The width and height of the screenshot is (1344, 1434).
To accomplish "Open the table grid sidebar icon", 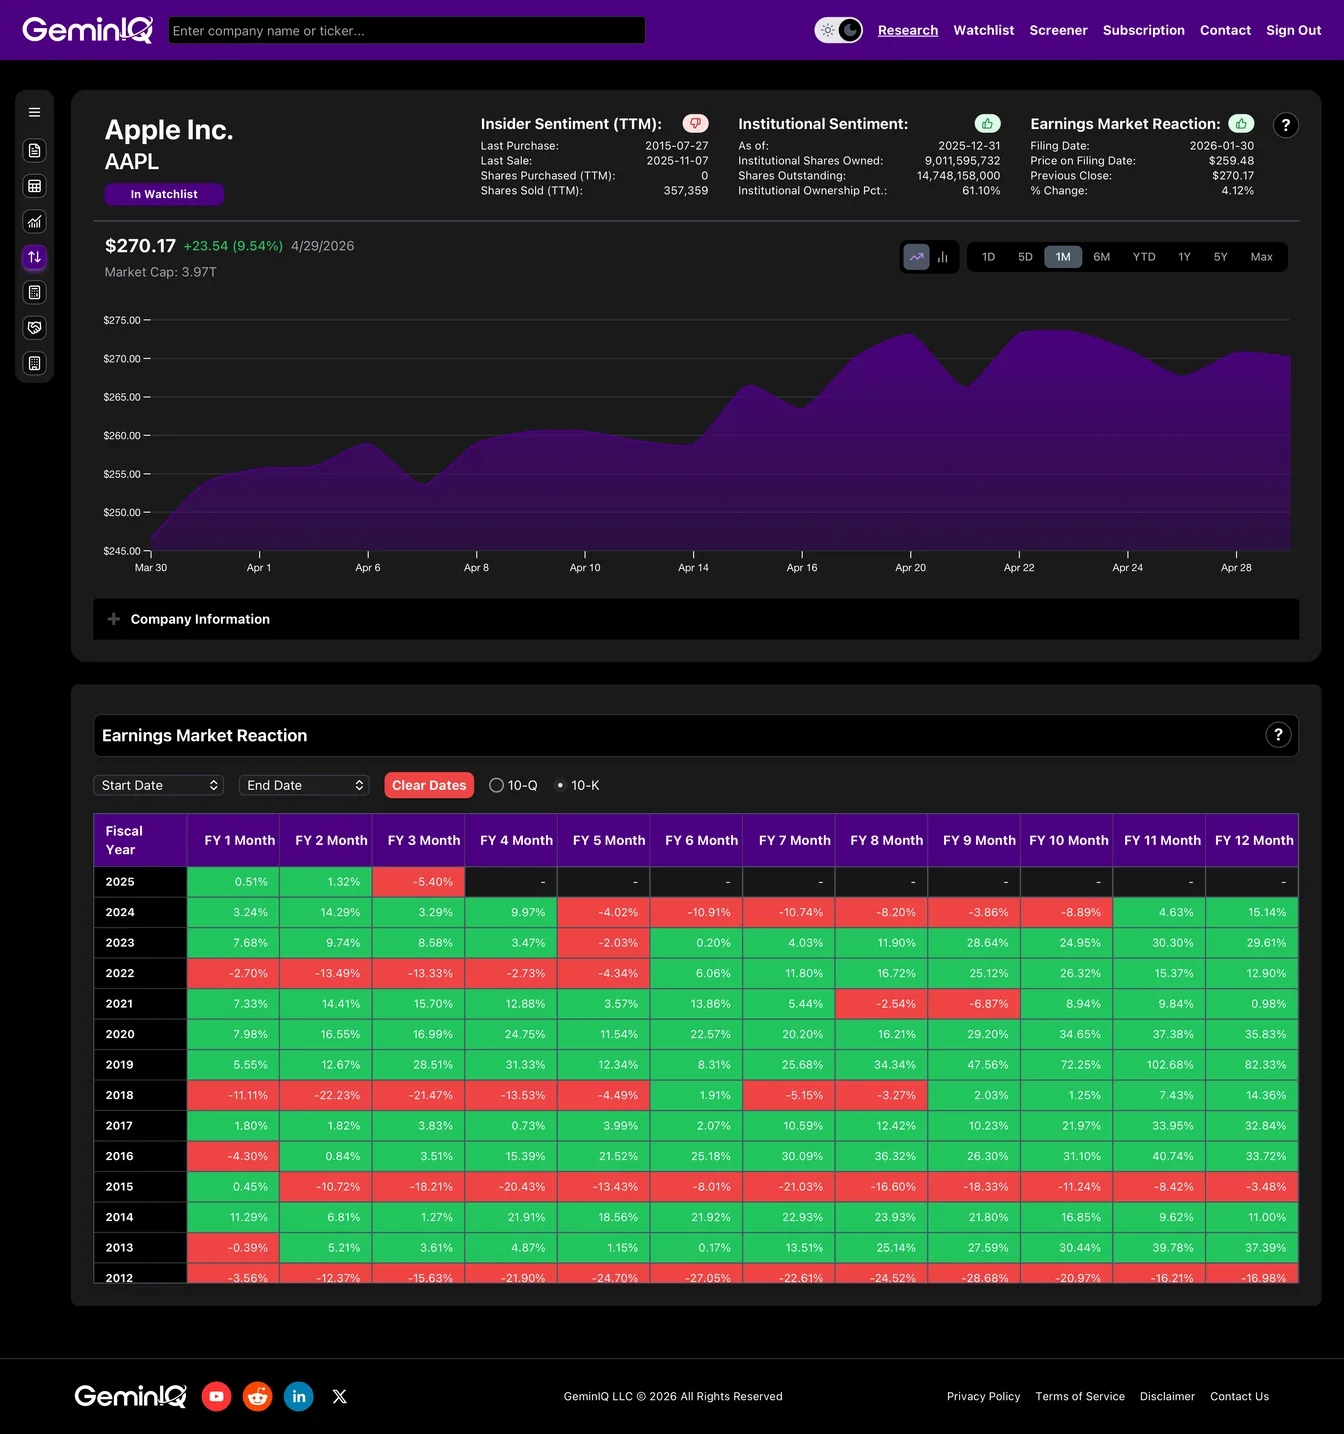I will [x=34, y=186].
